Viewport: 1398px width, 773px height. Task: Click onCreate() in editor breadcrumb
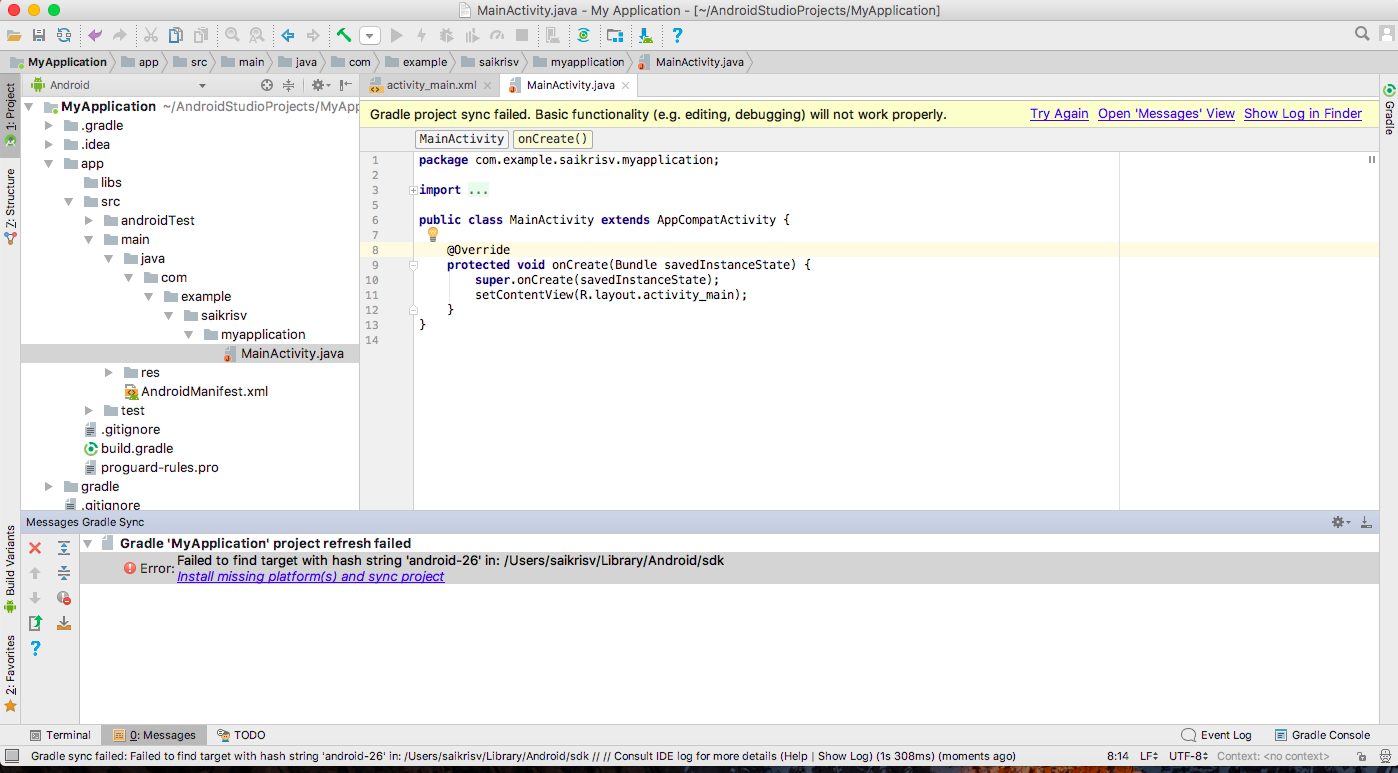point(553,139)
